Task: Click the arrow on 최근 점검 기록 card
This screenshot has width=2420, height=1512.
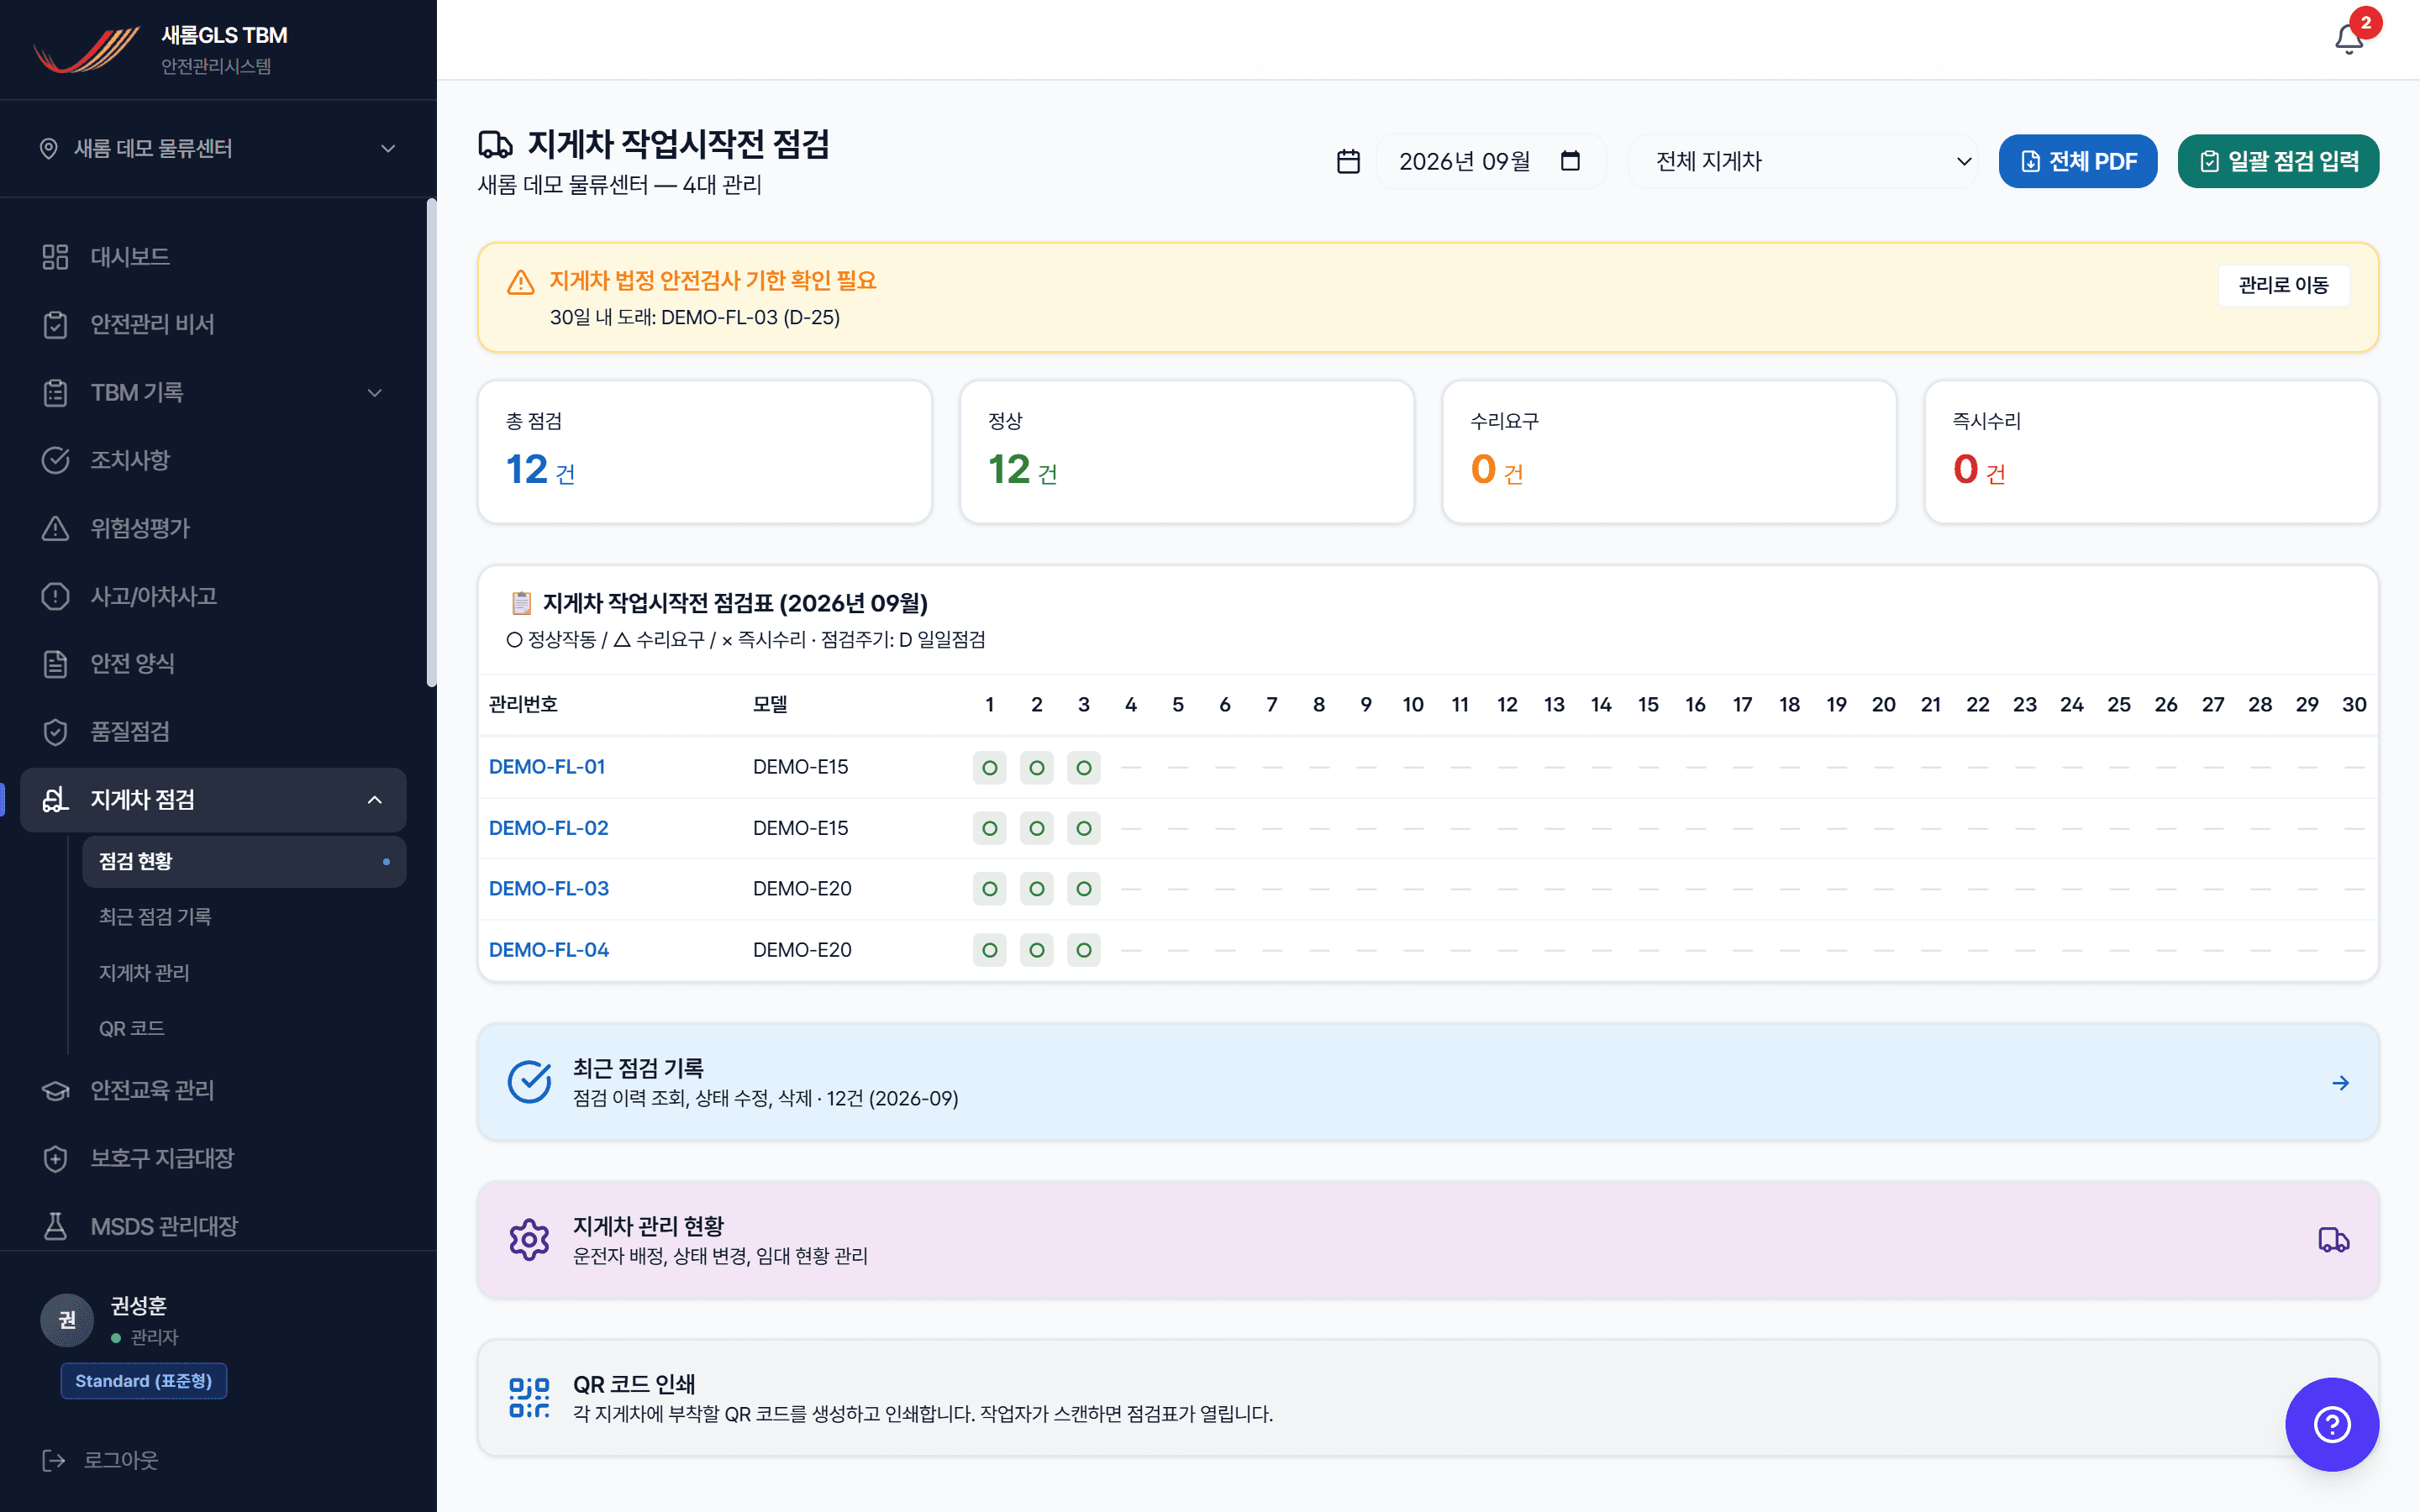Action: 2340,1083
